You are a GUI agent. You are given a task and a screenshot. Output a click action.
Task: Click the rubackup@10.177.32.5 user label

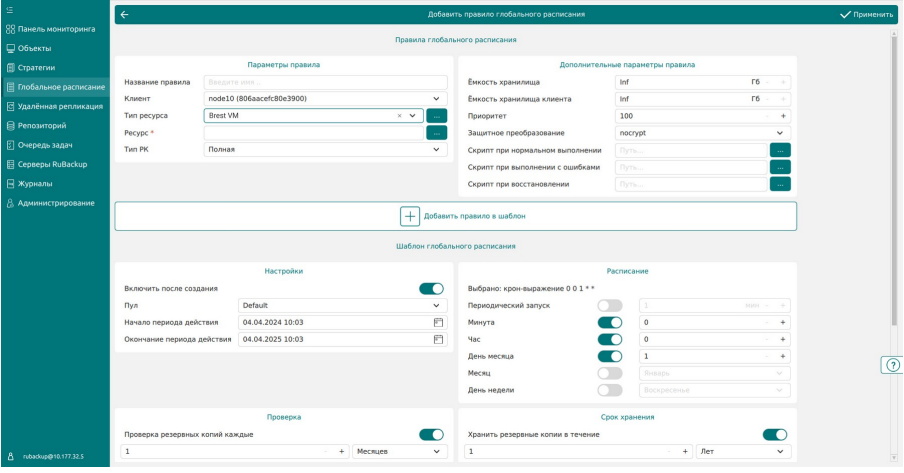click(53, 456)
